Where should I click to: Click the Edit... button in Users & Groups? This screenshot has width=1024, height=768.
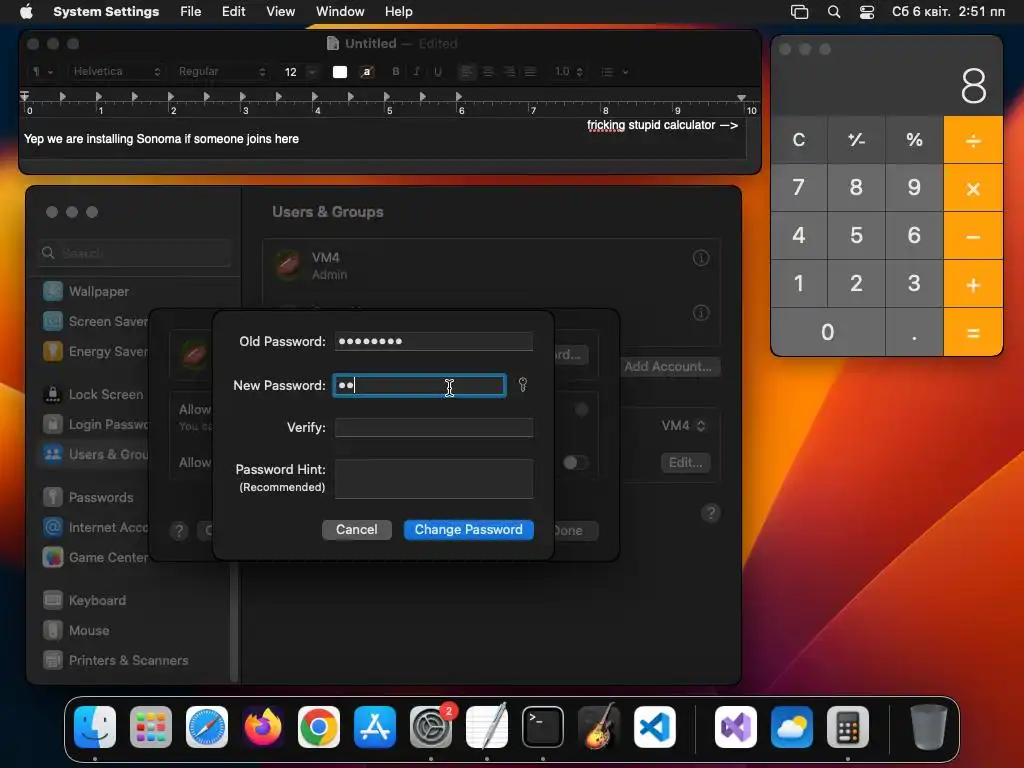(685, 462)
